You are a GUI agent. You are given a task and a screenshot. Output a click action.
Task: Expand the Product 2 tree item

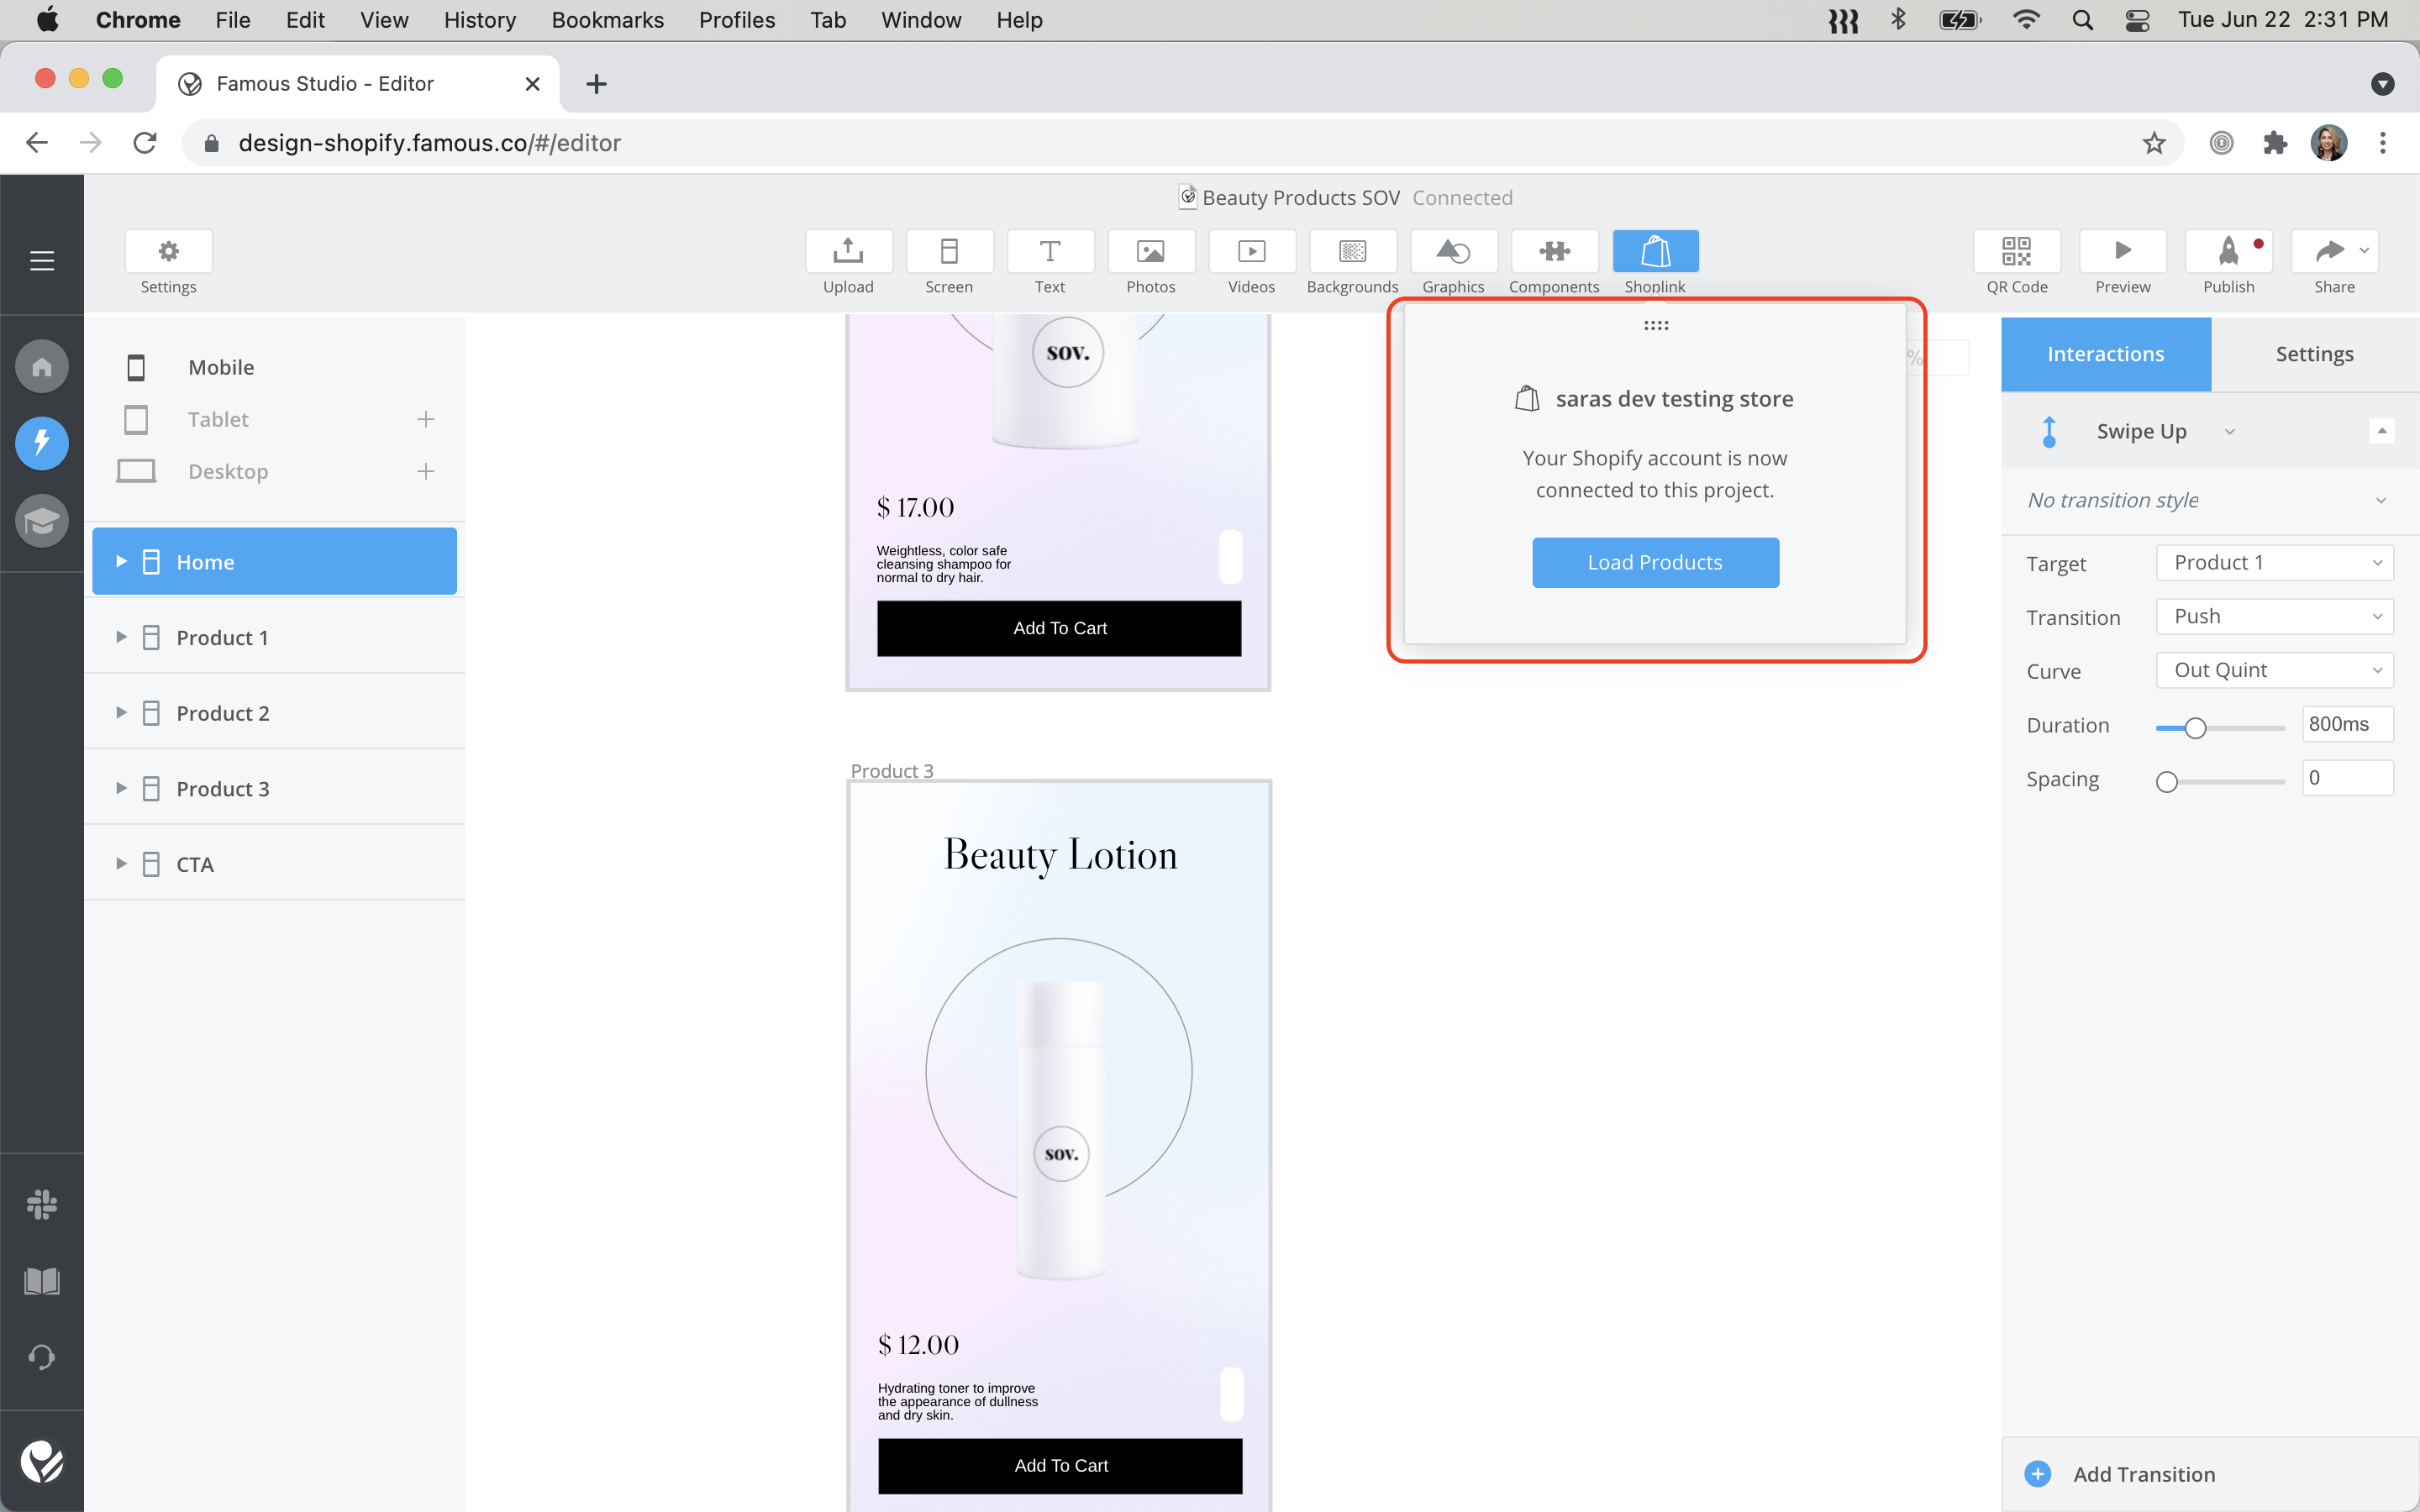tap(121, 713)
